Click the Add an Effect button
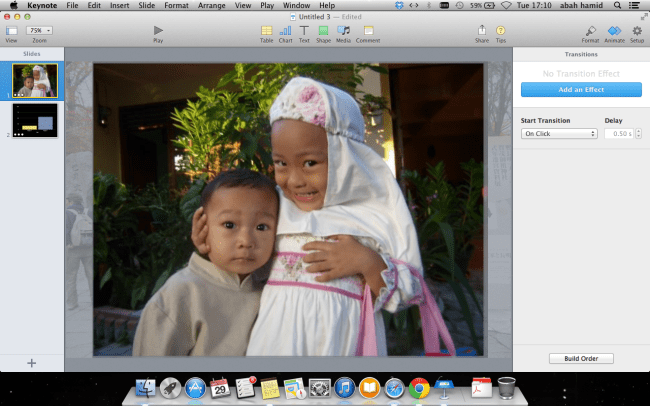Screen dimensions: 650x406 (581, 90)
